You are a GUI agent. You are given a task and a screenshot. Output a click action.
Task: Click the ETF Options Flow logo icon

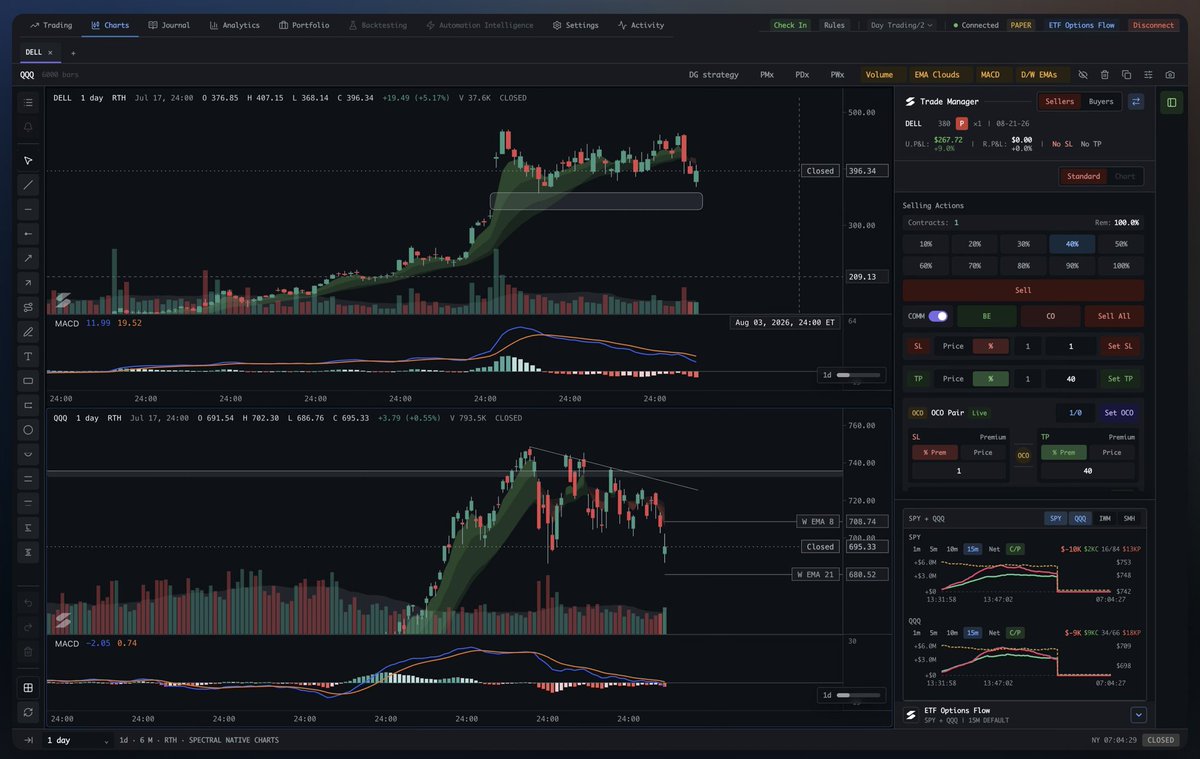(911, 715)
